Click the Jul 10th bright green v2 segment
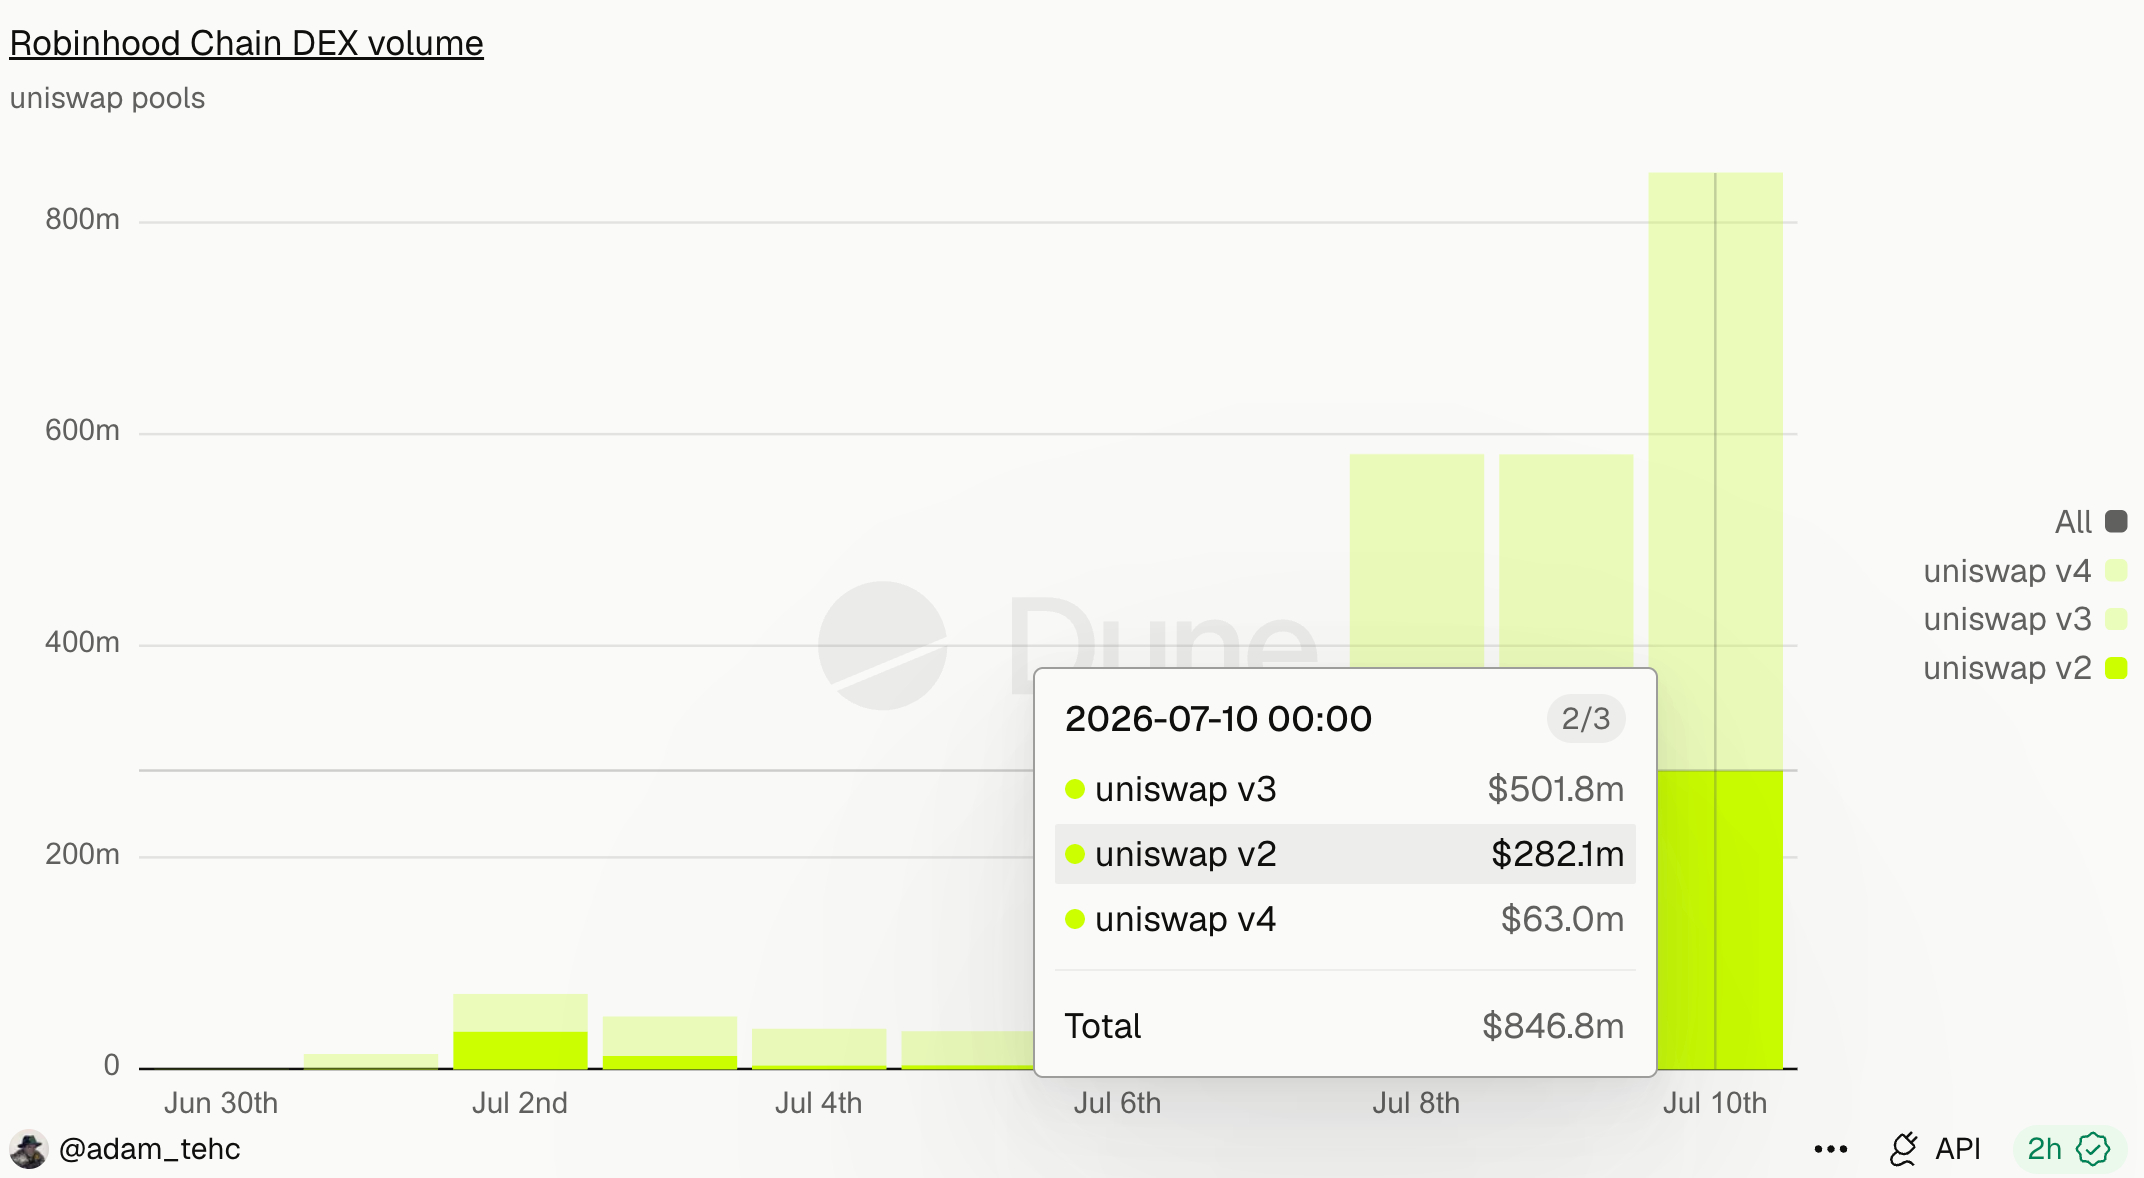The image size is (2144, 1178). [x=1720, y=919]
